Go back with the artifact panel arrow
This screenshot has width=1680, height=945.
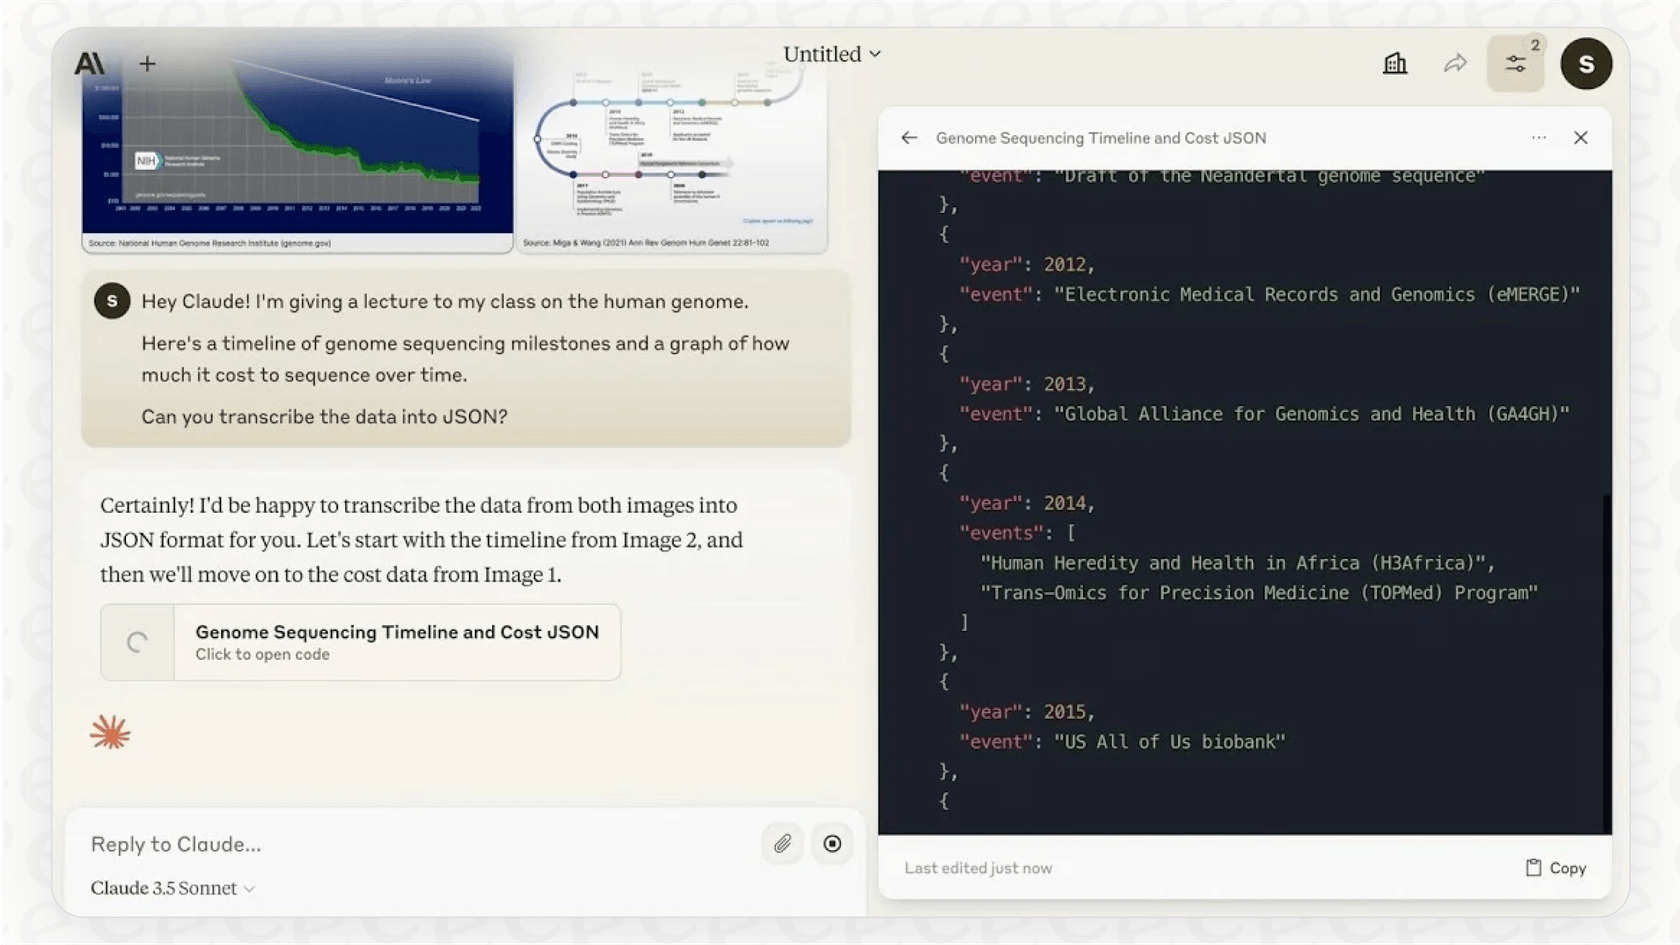[x=910, y=137]
